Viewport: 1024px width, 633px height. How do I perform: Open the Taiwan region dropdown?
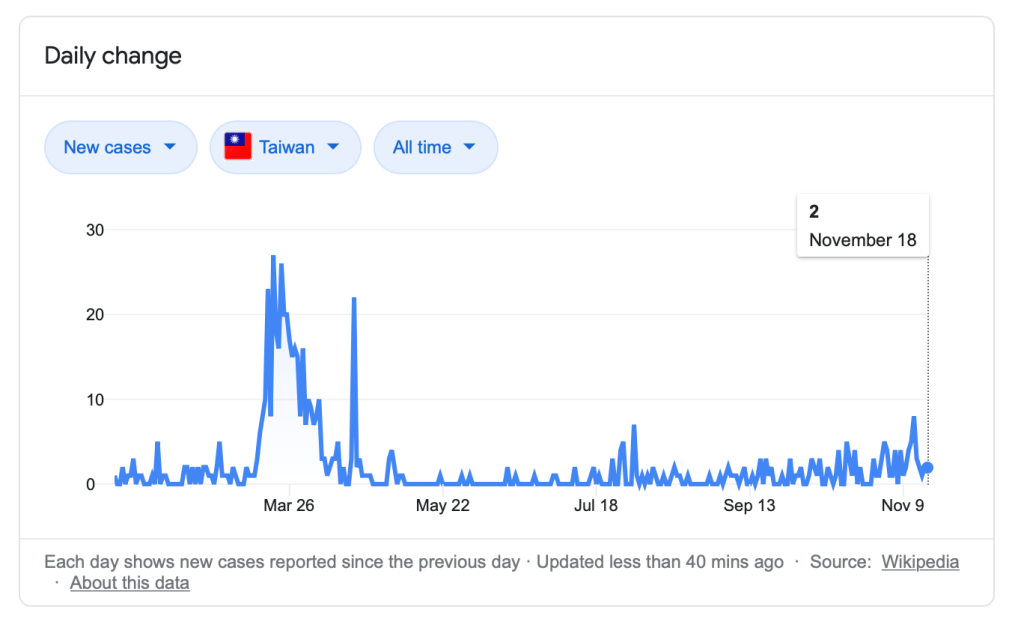point(285,147)
